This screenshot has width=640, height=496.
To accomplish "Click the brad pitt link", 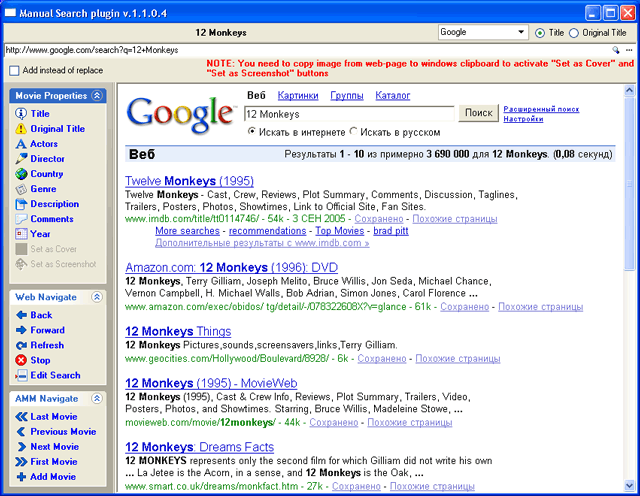I will (x=391, y=231).
